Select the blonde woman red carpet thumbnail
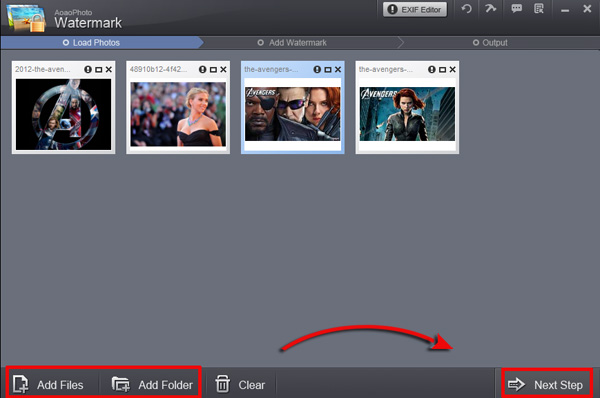The height and width of the screenshot is (398, 600). click(178, 114)
